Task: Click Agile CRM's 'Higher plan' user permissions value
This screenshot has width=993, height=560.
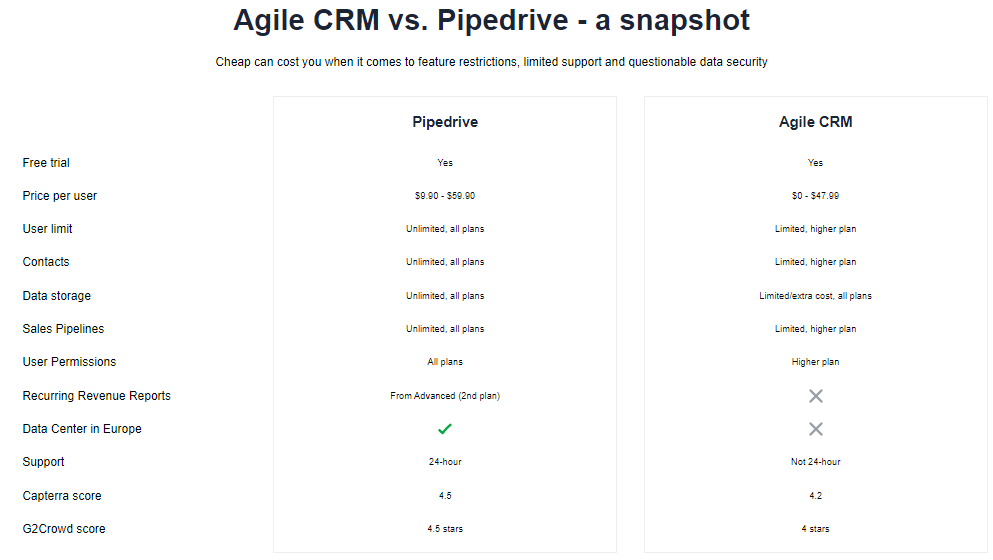Action: click(816, 362)
